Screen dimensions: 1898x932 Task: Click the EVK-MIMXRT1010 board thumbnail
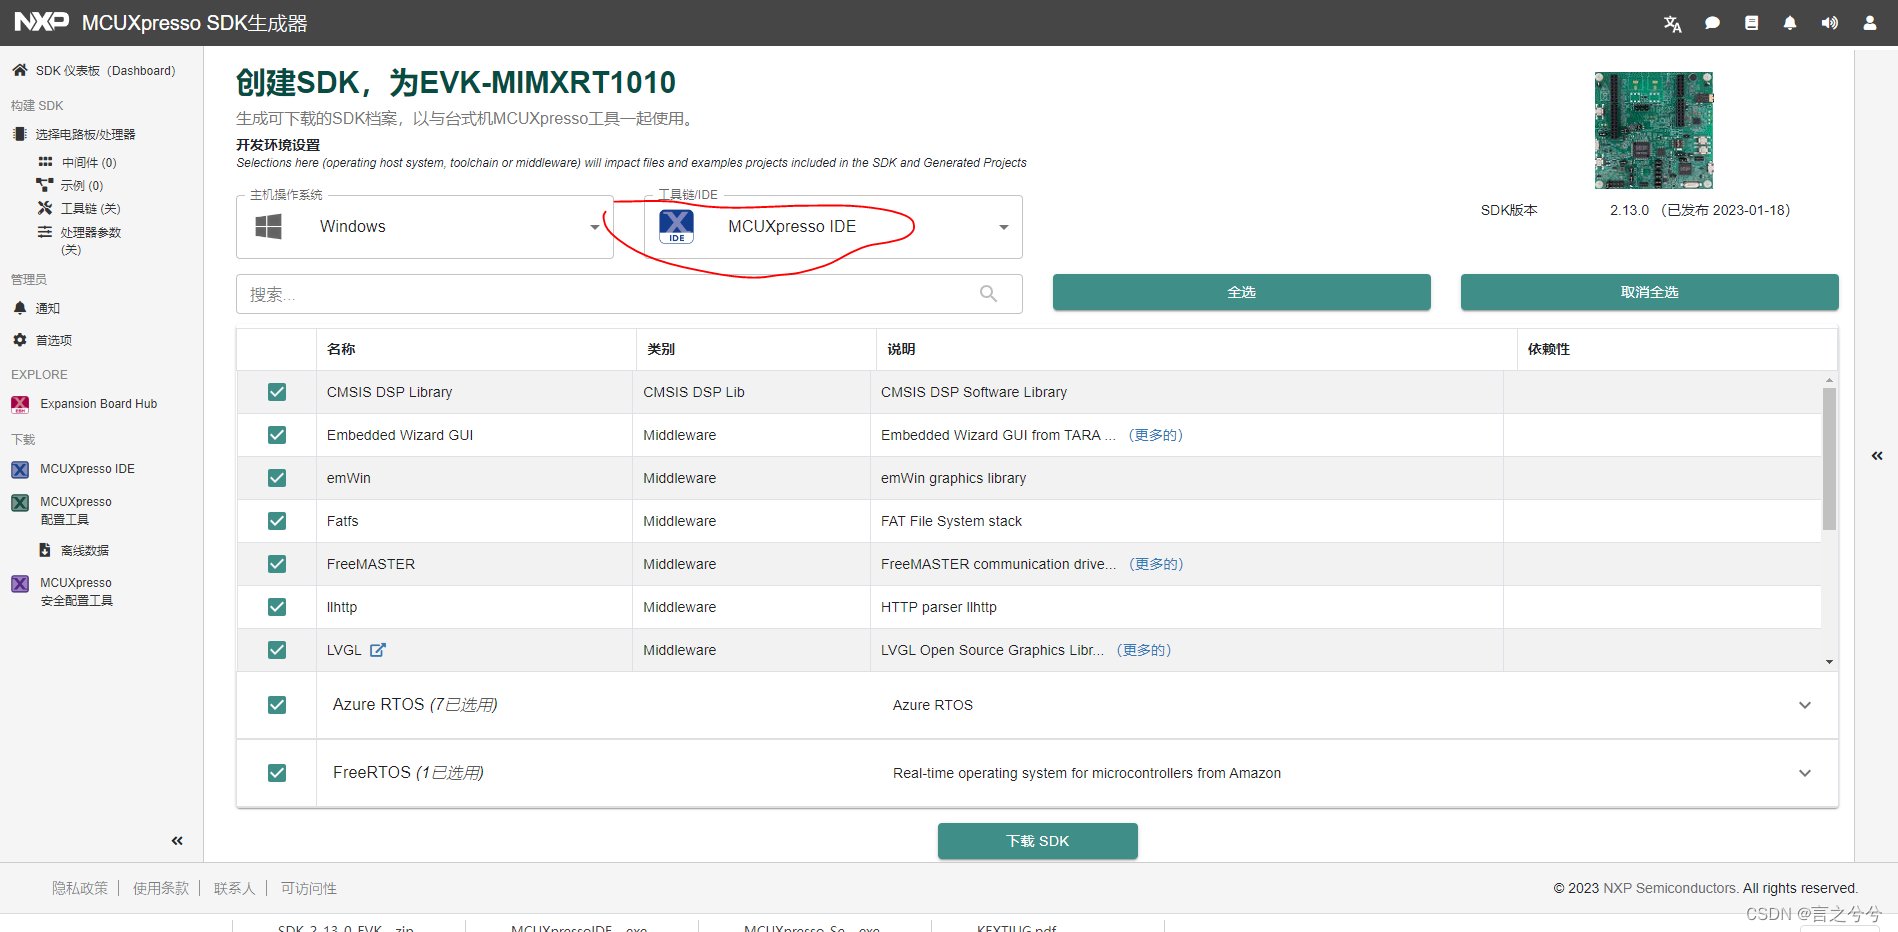[x=1653, y=130]
